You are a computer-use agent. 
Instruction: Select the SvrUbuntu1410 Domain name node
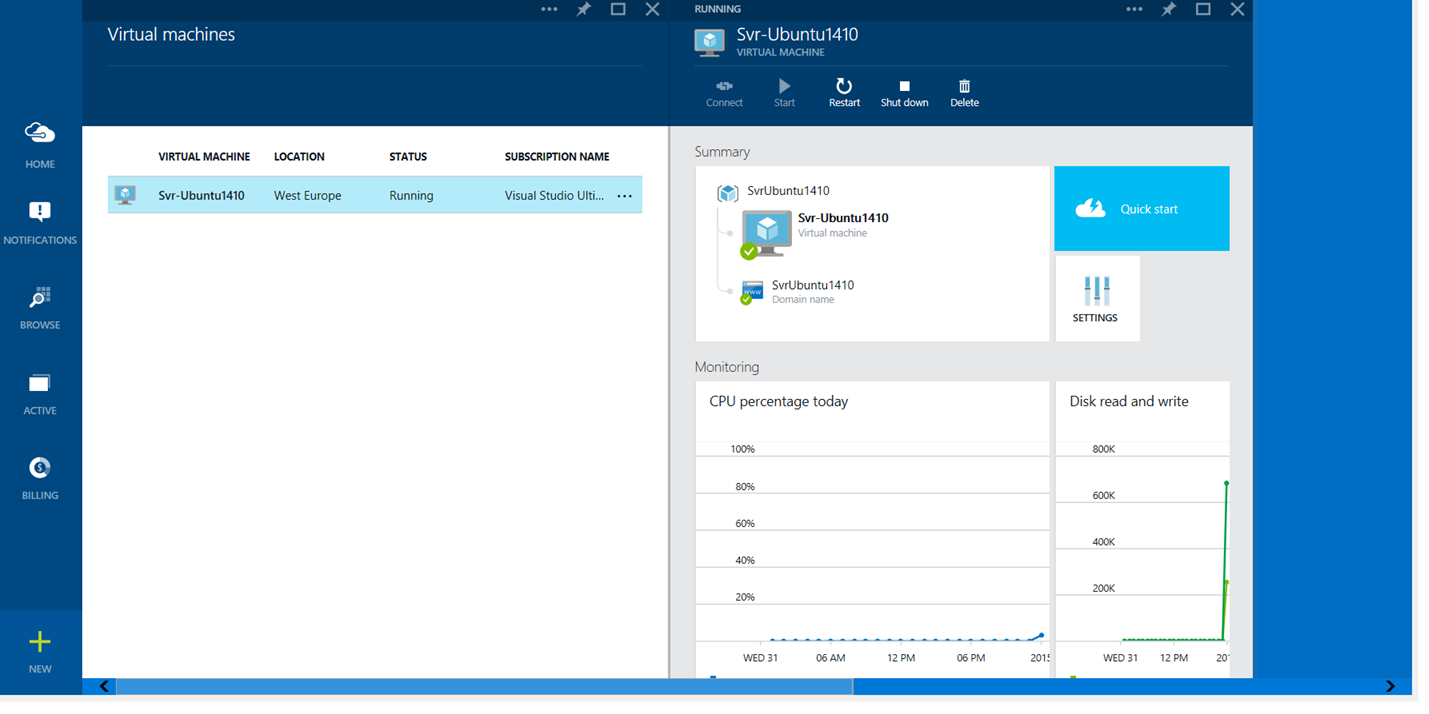coord(798,291)
